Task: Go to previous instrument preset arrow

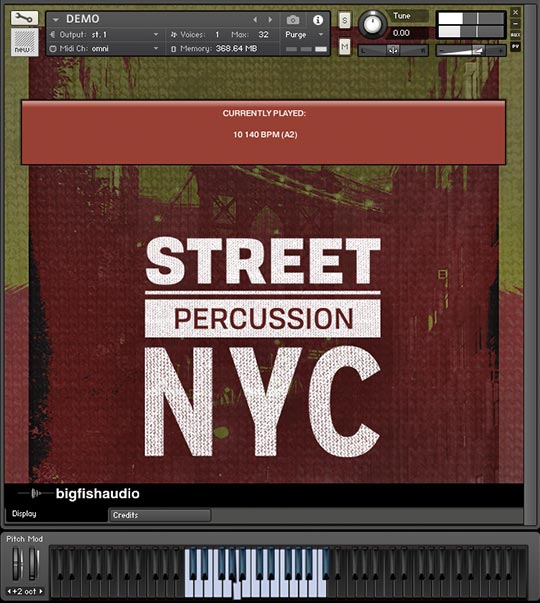Action: 255,19
